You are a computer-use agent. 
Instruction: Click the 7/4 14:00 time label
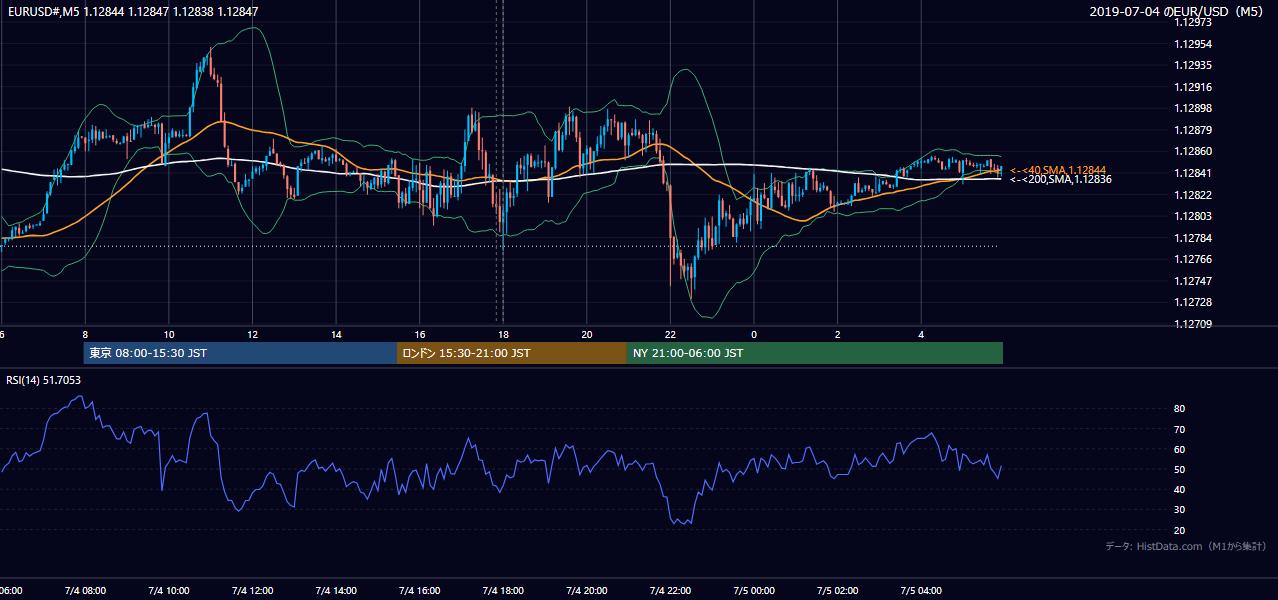click(x=336, y=591)
